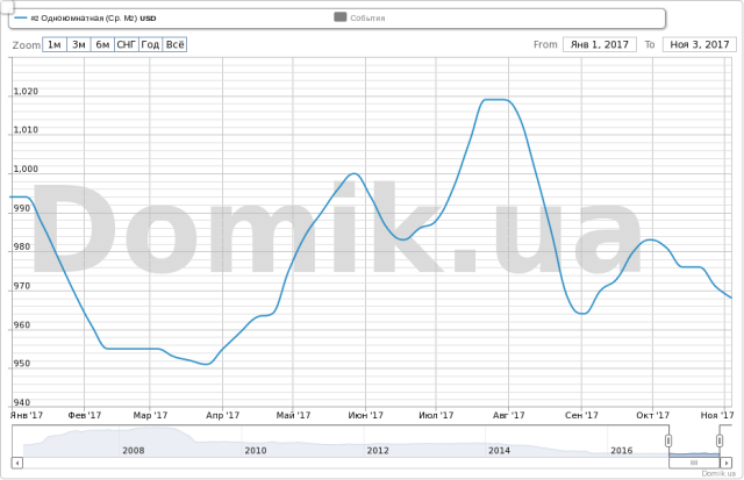Click the 970 y-axis value
The image size is (744, 480).
(x=22, y=286)
